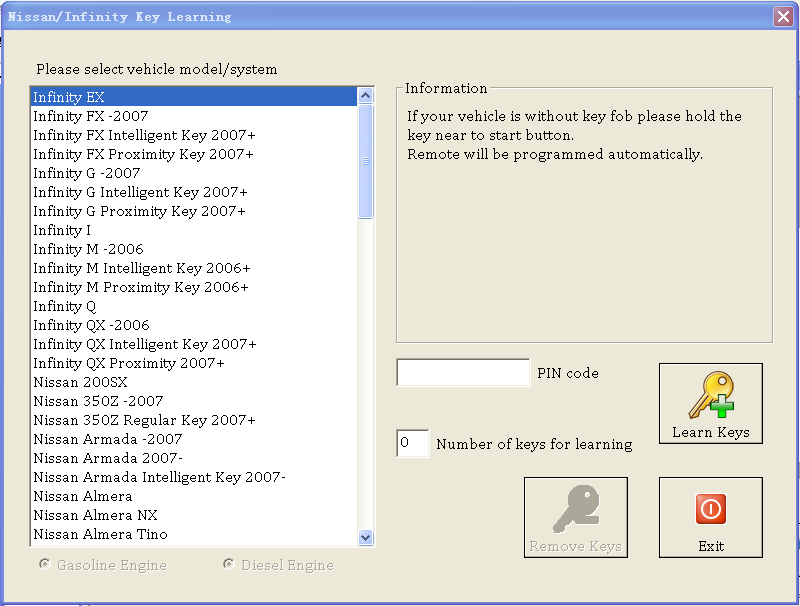The width and height of the screenshot is (800, 606).
Task: Select Infinity FX -2007
Action: click(x=194, y=116)
